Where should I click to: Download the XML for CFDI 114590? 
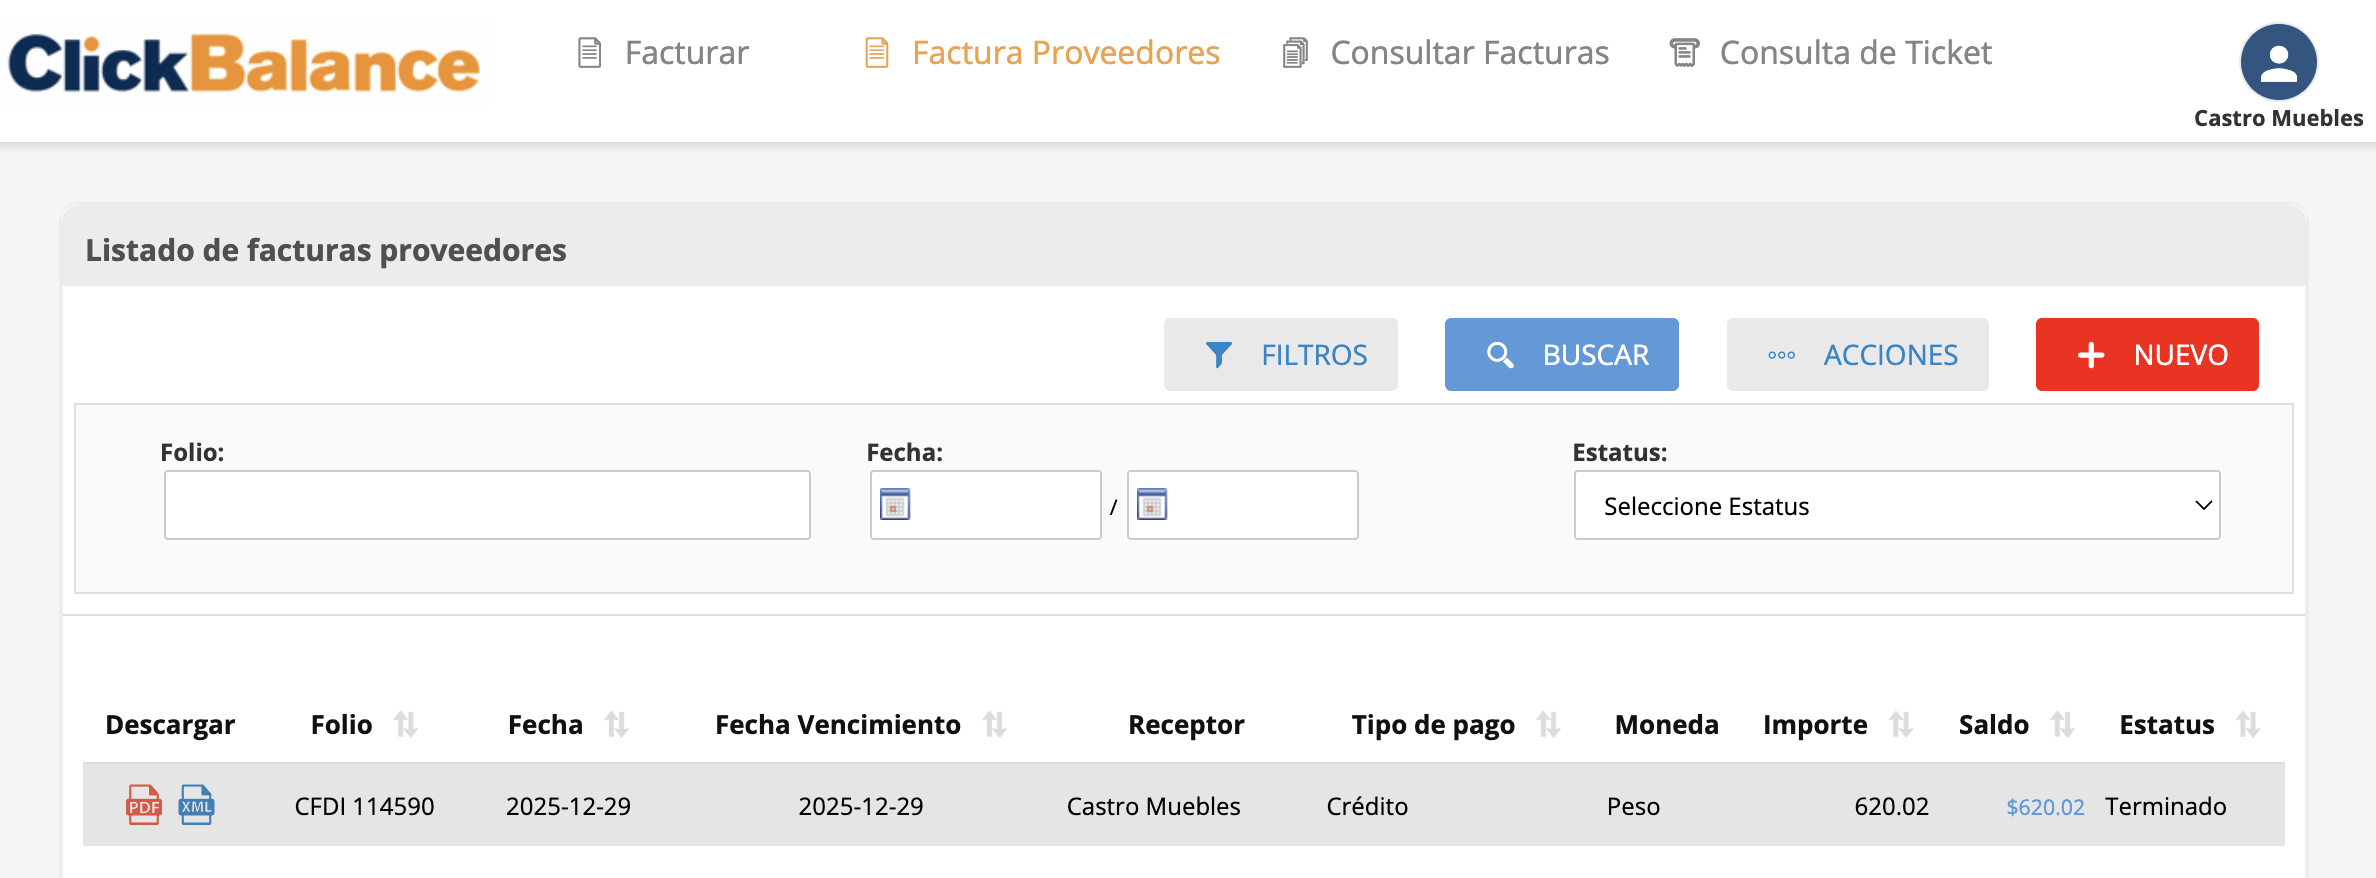[196, 805]
